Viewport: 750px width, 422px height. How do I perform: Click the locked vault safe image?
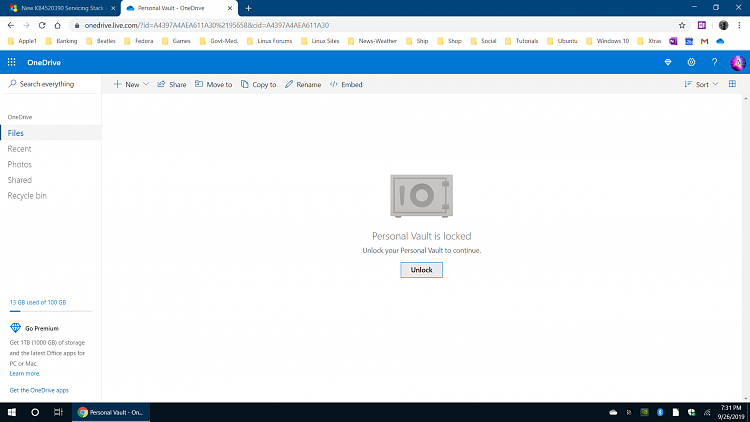coord(421,196)
